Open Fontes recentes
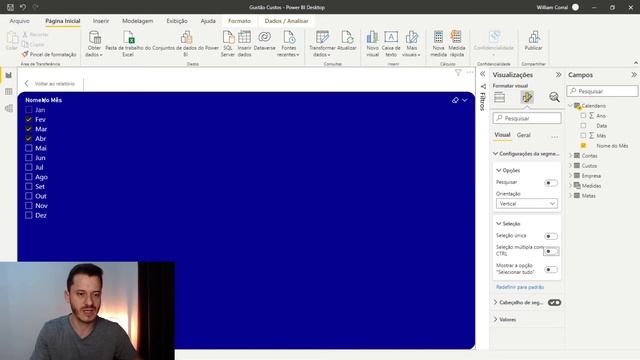This screenshot has height=360, width=640. pos(289,43)
